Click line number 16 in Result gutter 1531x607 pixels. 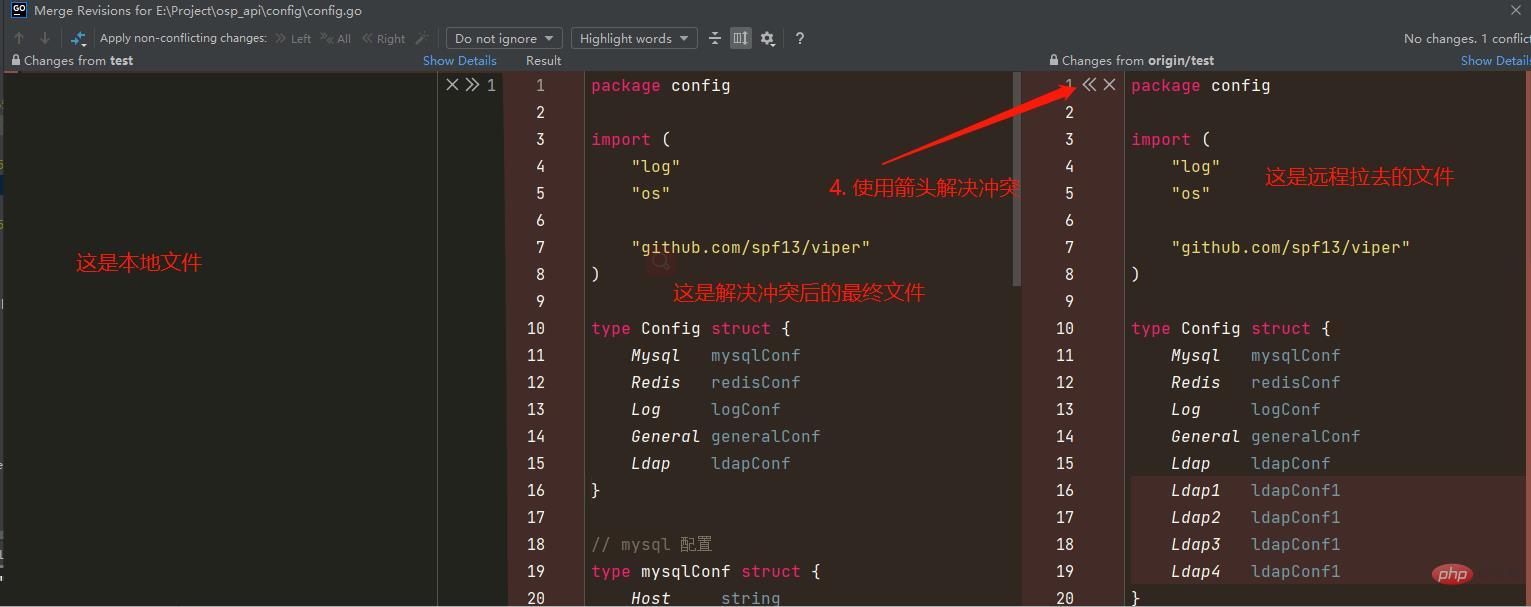pyautogui.click(x=536, y=490)
